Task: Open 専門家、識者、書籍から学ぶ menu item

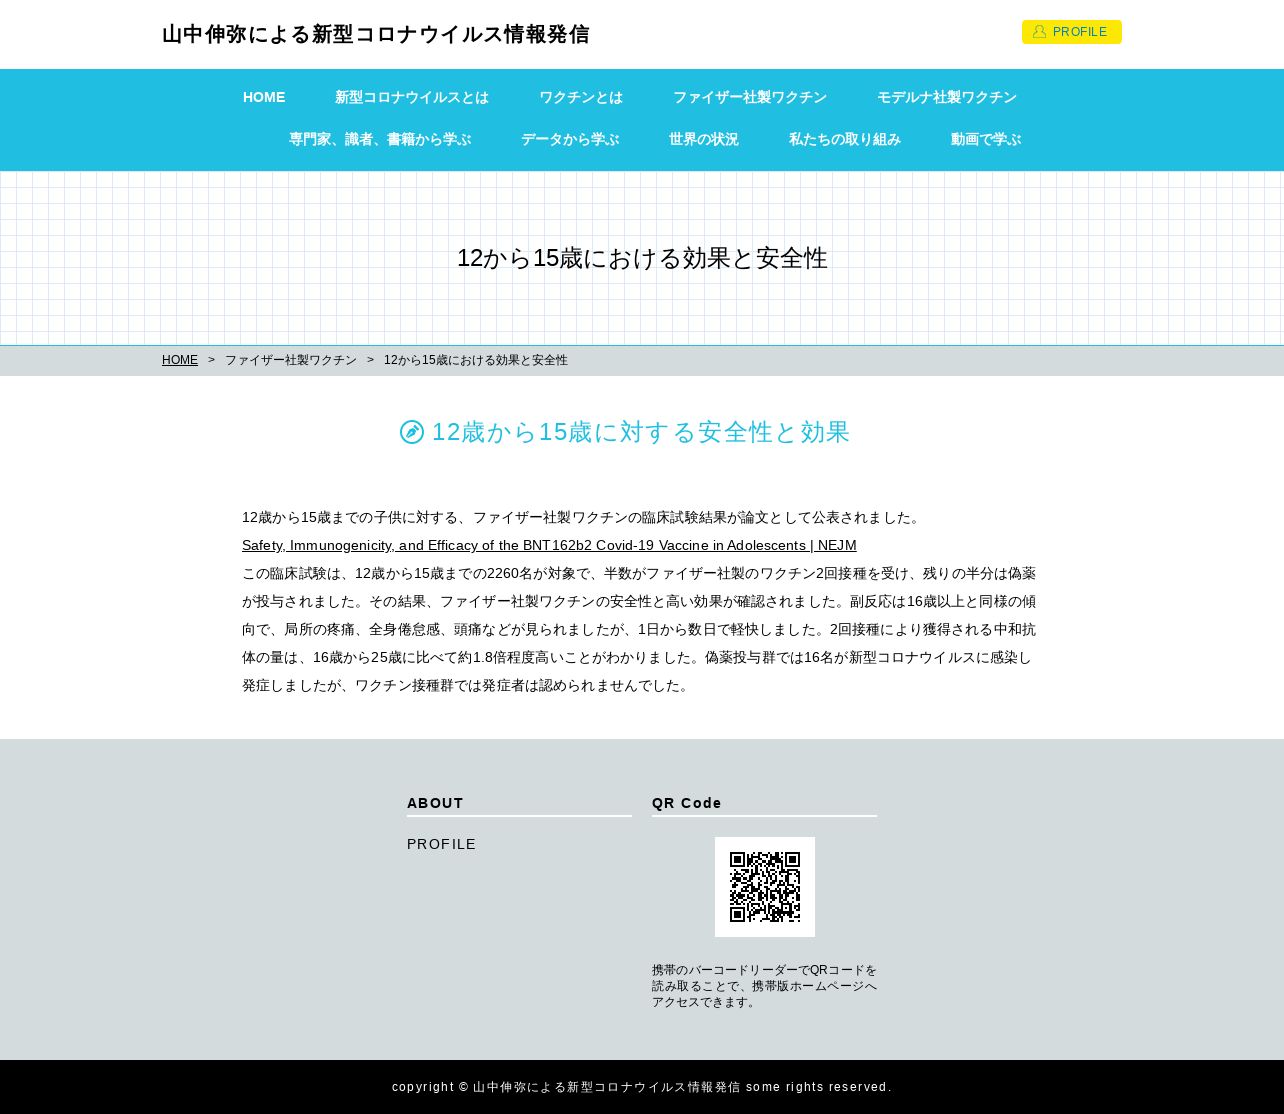Action: click(380, 139)
